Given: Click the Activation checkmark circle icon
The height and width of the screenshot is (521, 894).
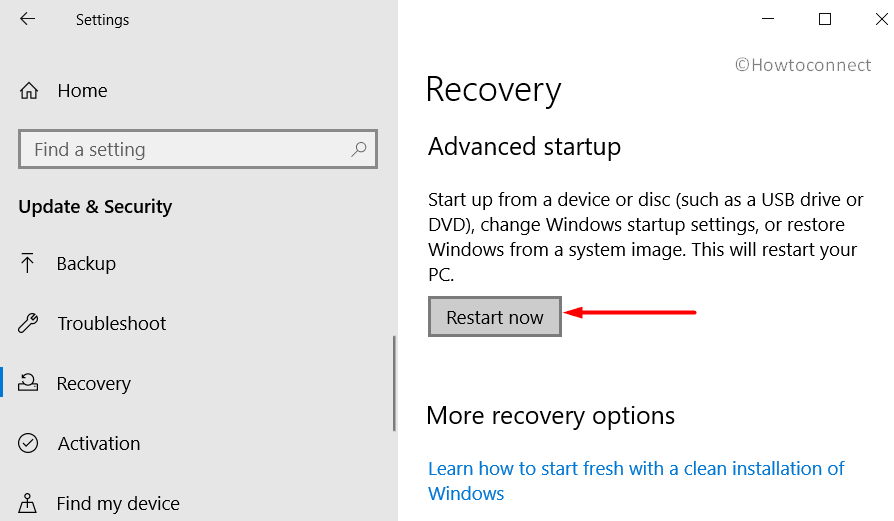Looking at the screenshot, I should click(x=28, y=443).
